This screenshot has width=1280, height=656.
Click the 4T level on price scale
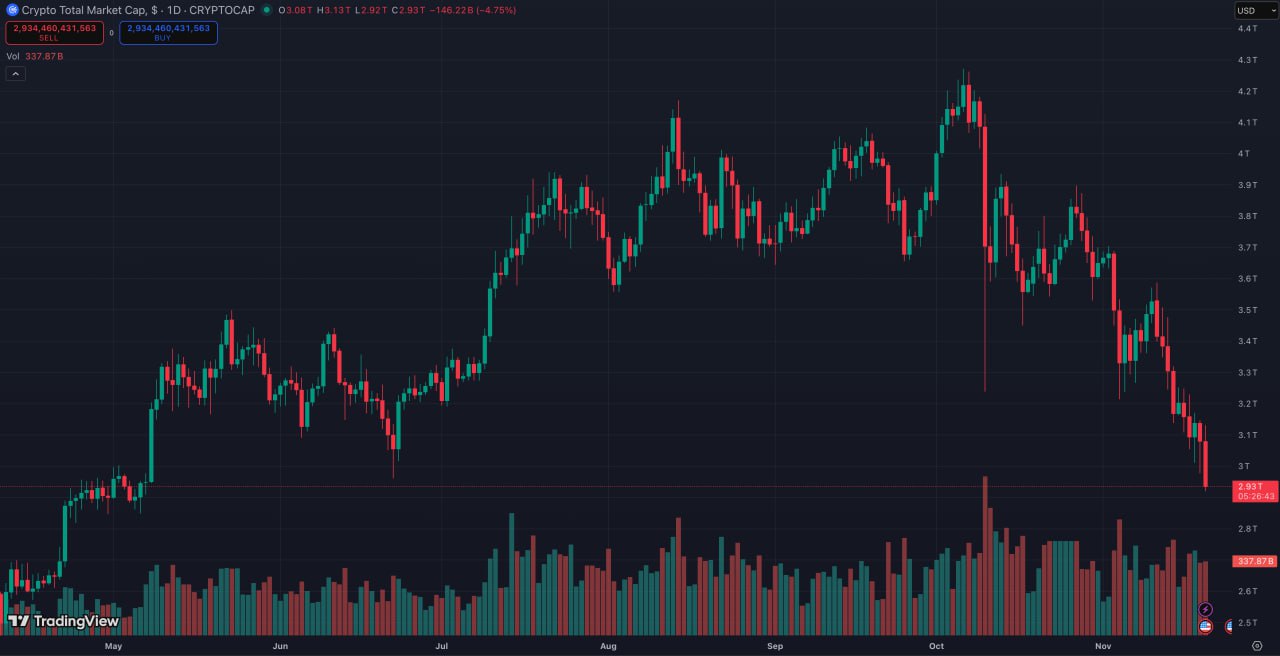pos(1245,154)
